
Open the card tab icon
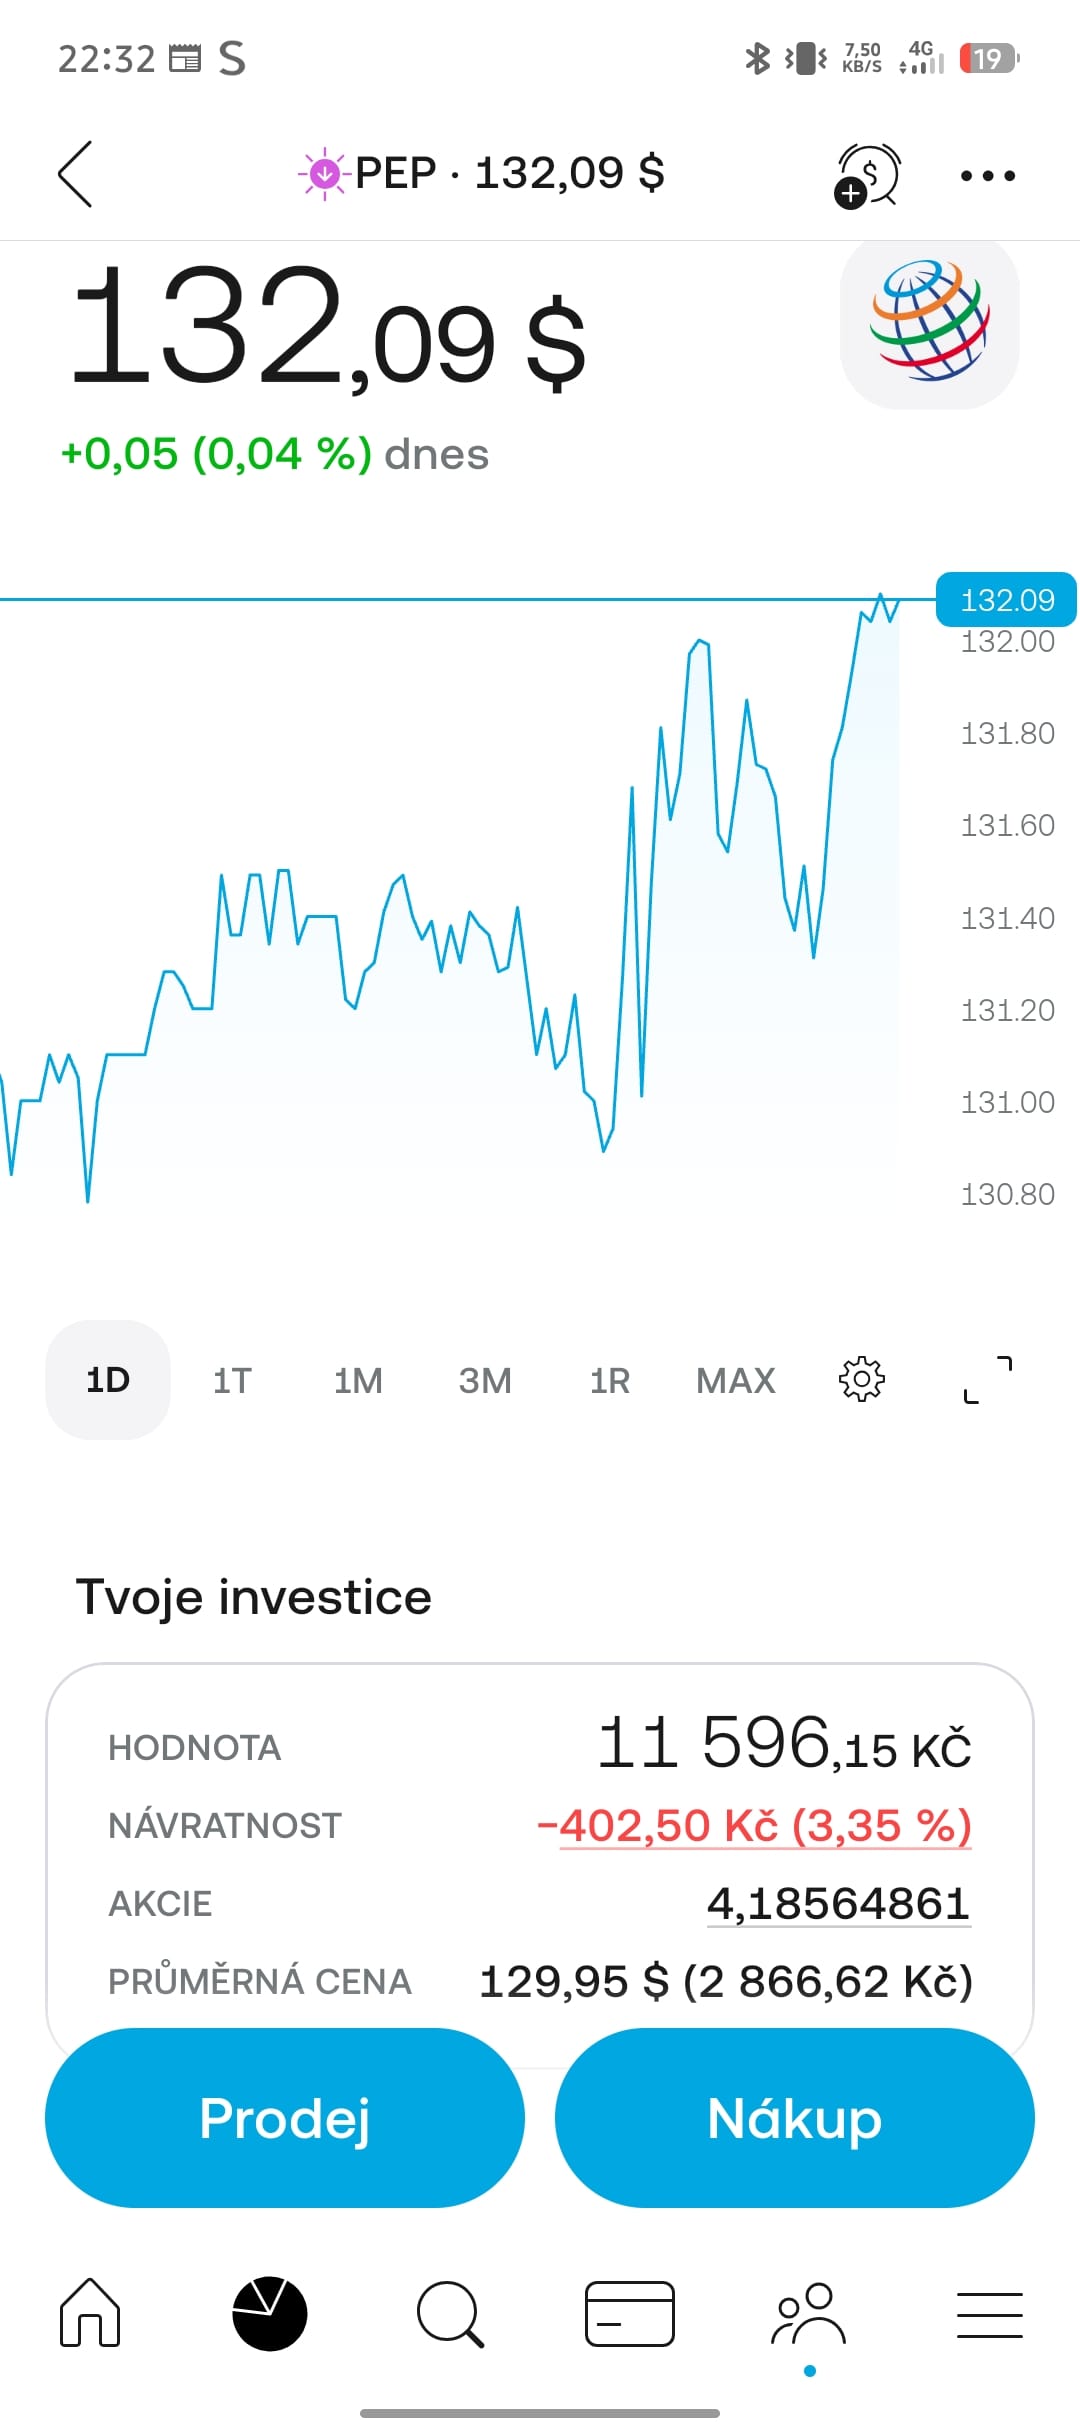(x=629, y=2313)
